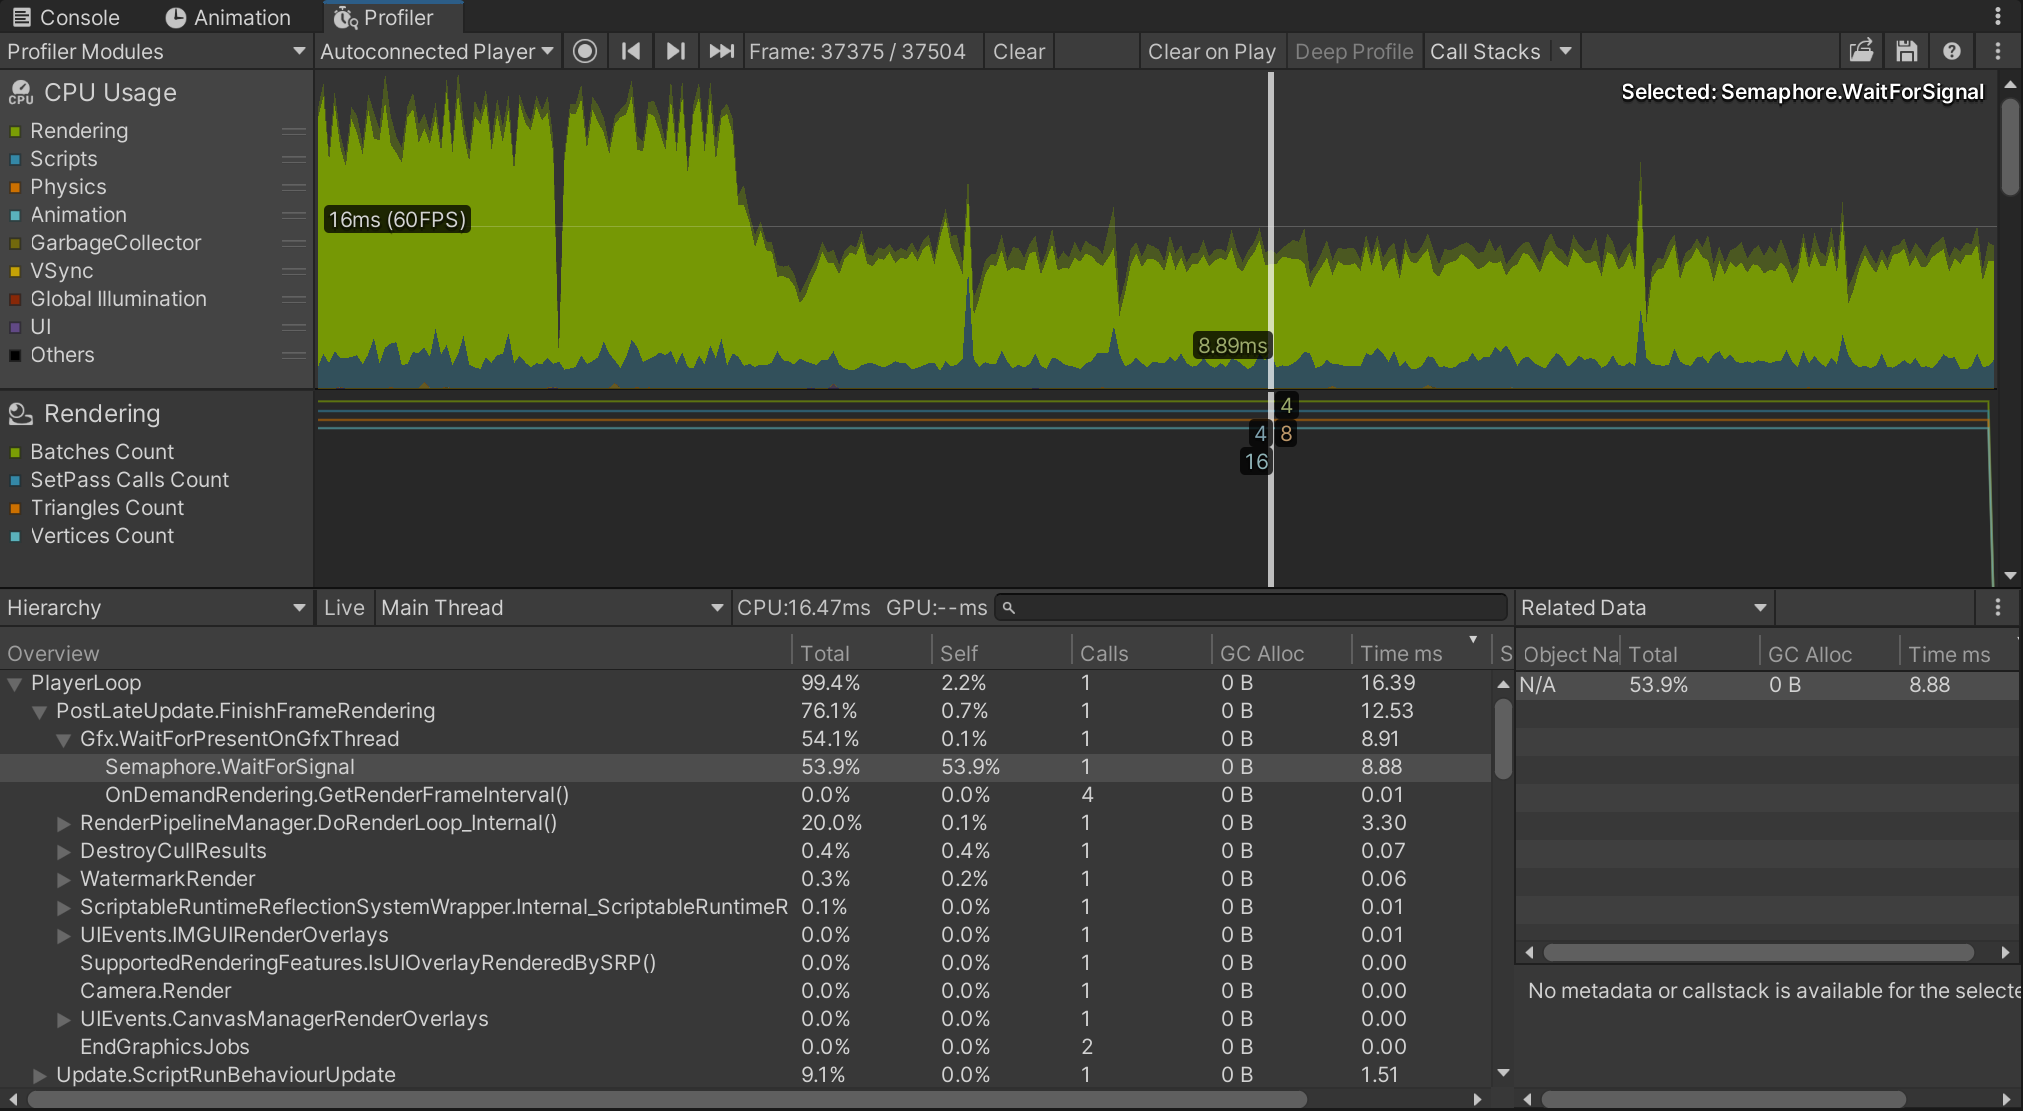The width and height of the screenshot is (2023, 1111).
Task: Toggle the UI category
Action: tap(15, 327)
